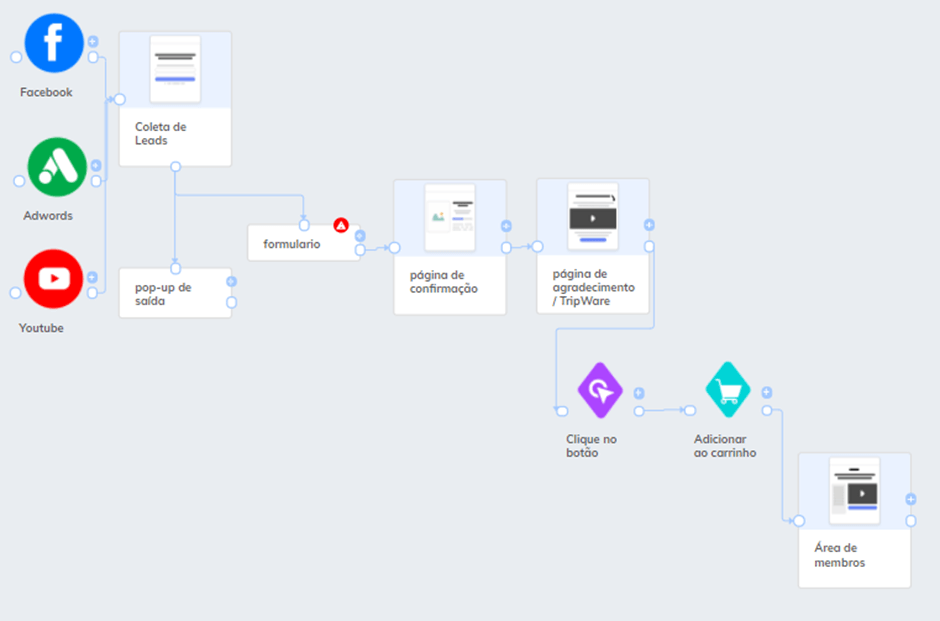This screenshot has height=621, width=940.
Task: Select the Youtube traffic source icon
Action: coord(53,279)
